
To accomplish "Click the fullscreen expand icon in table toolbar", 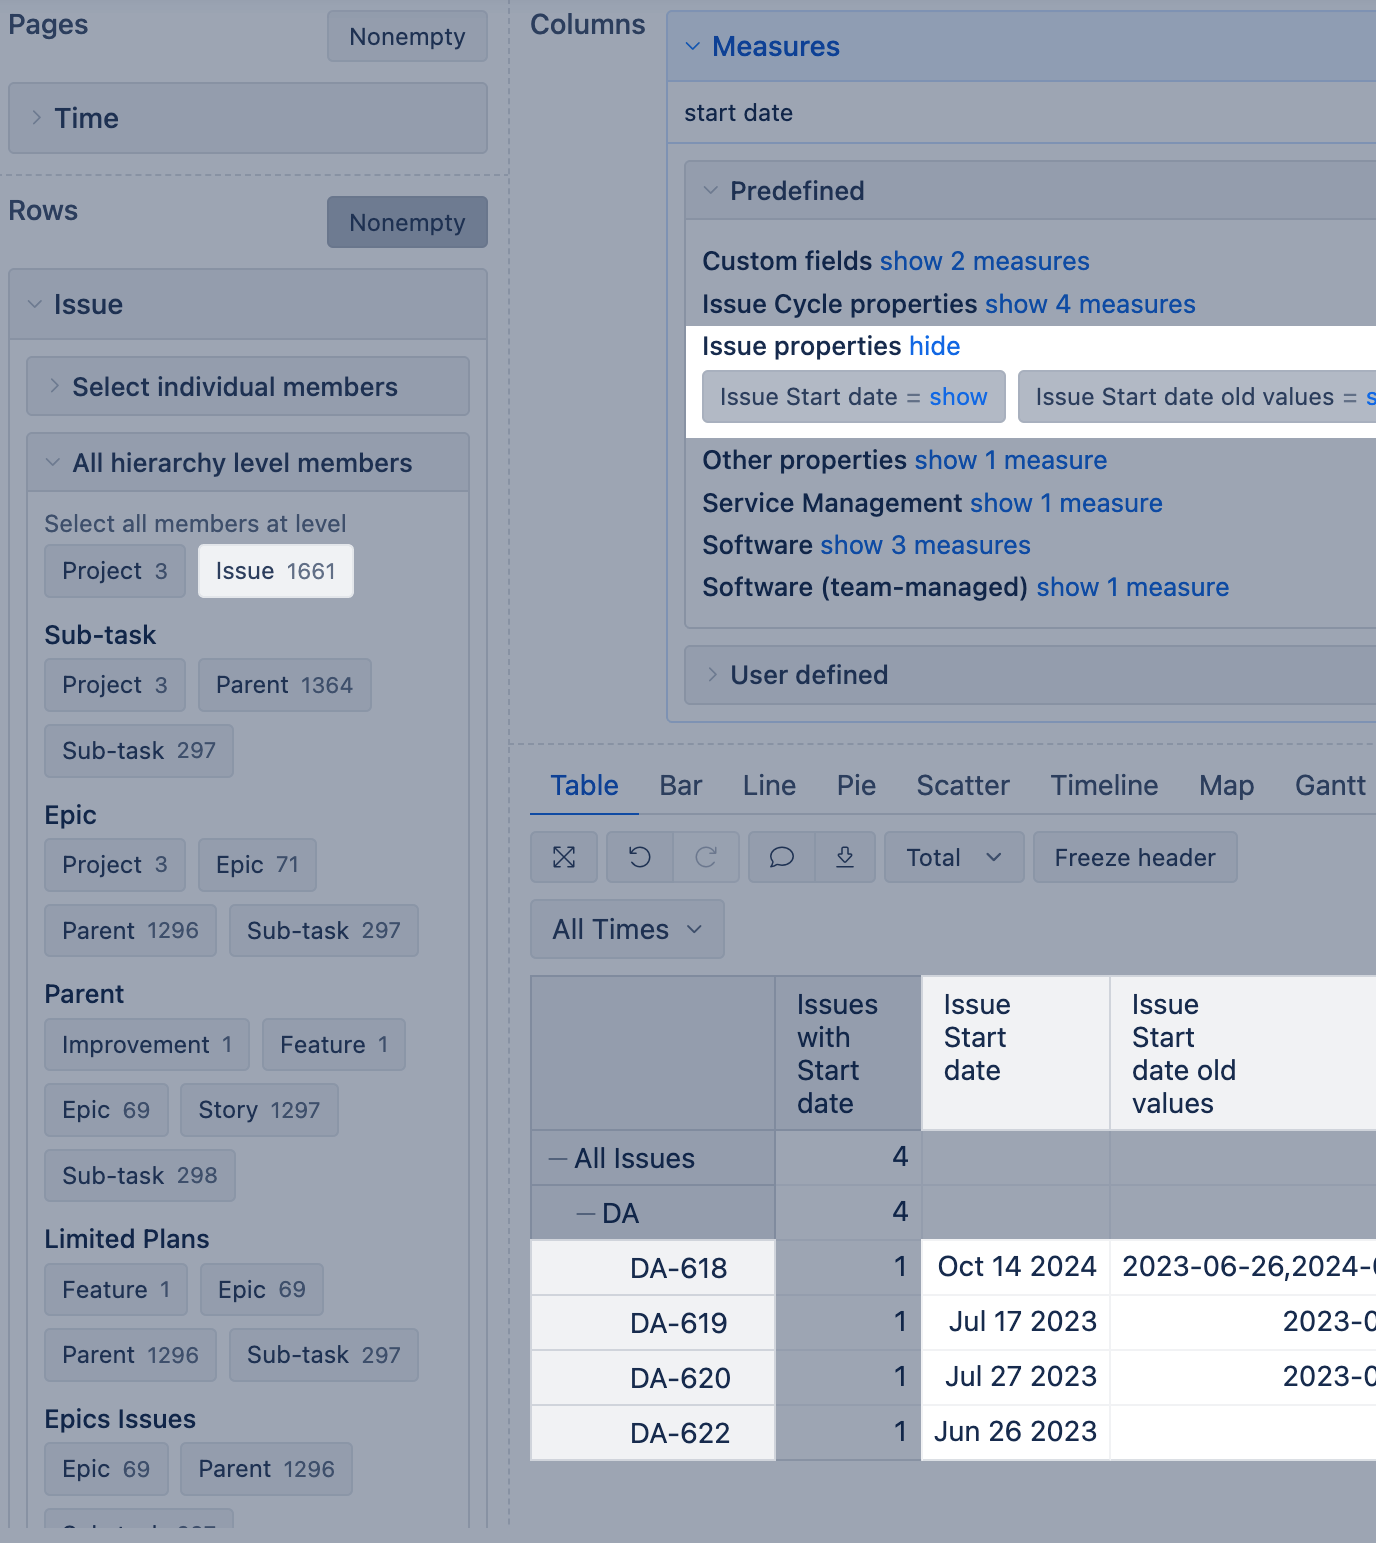I will tap(564, 857).
